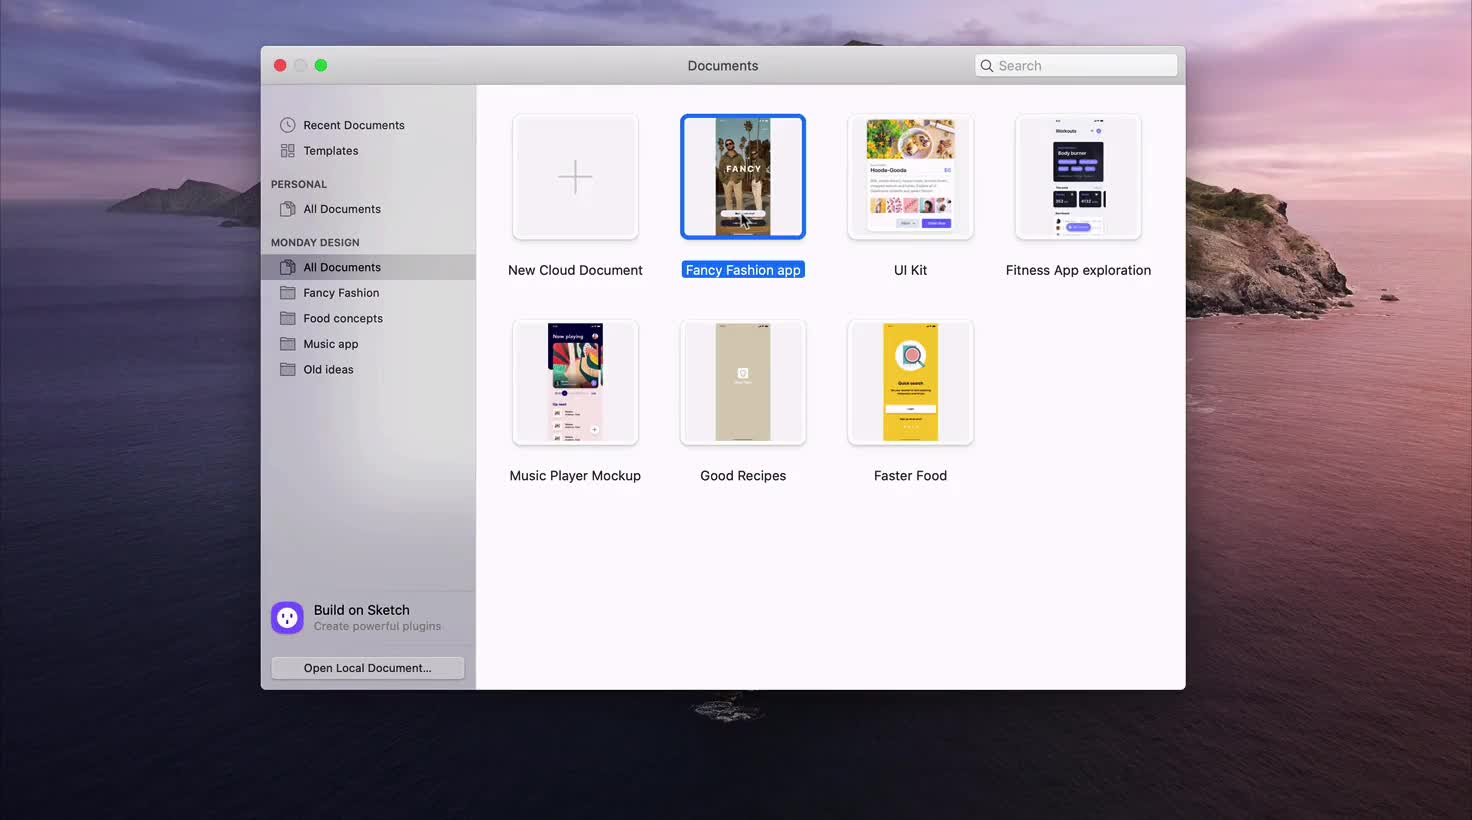1472x820 pixels.
Task: Click the UI Kit document name
Action: click(x=910, y=270)
